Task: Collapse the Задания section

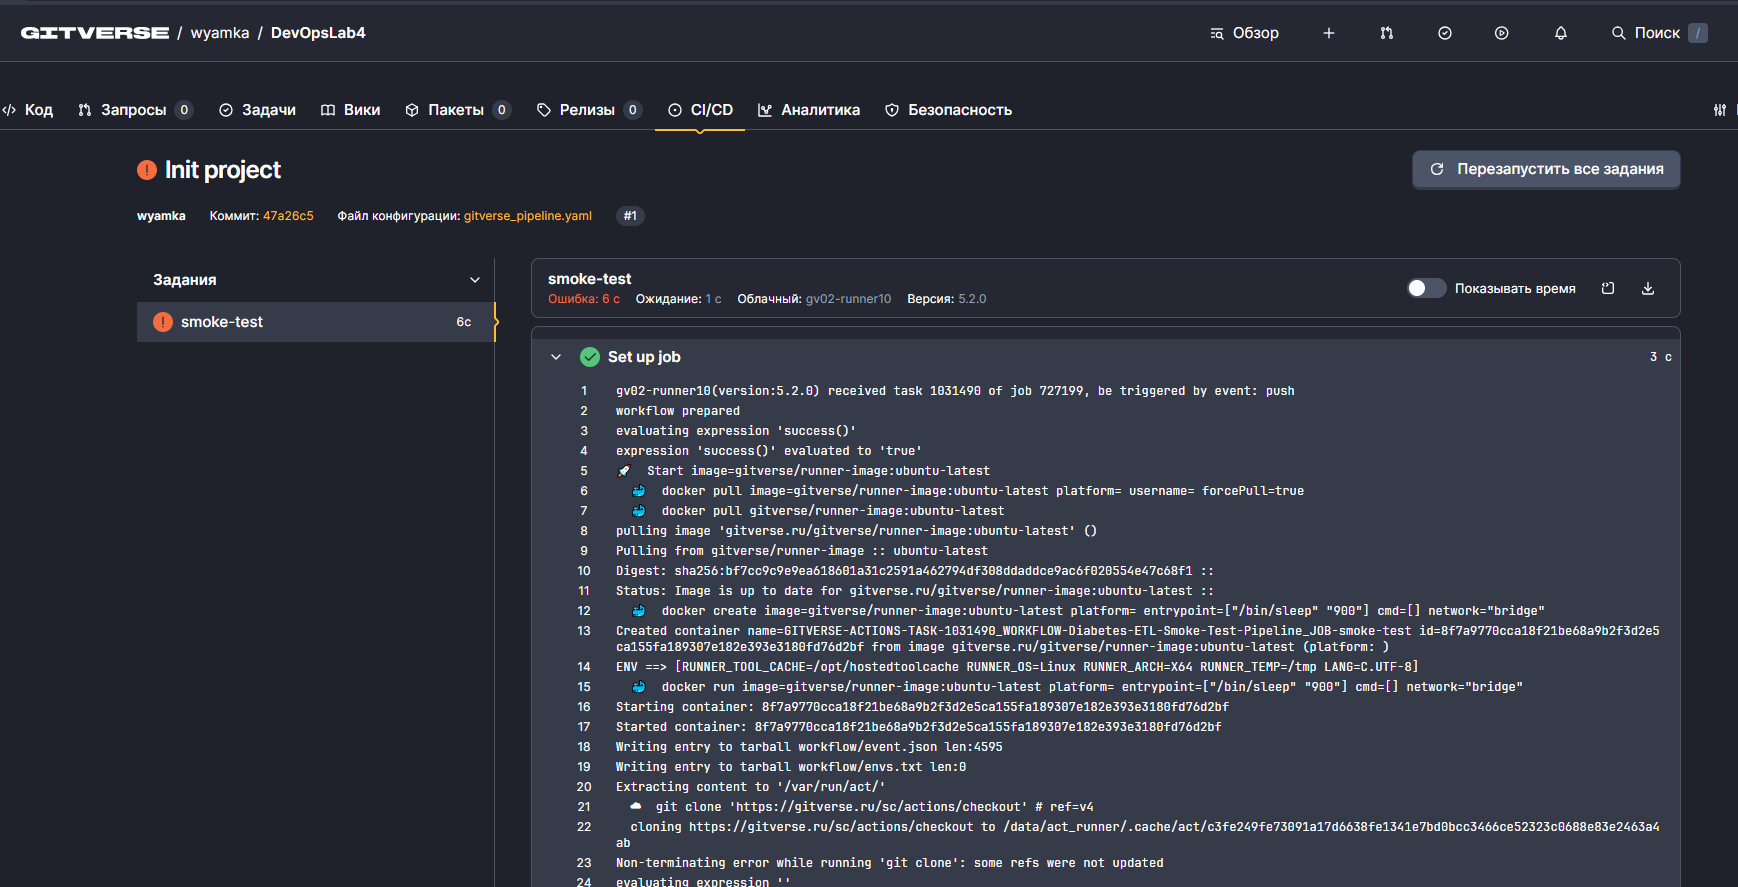Action: pos(475,280)
